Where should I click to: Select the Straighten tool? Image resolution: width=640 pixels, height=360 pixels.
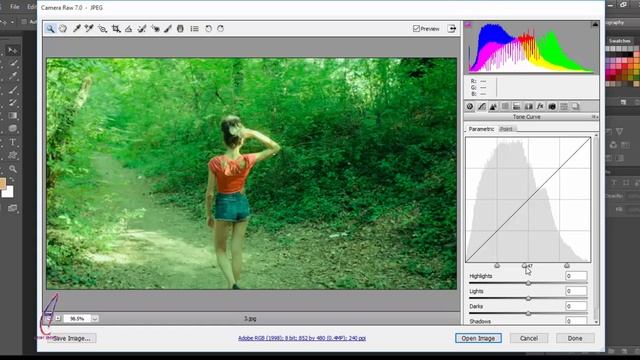click(x=129, y=29)
